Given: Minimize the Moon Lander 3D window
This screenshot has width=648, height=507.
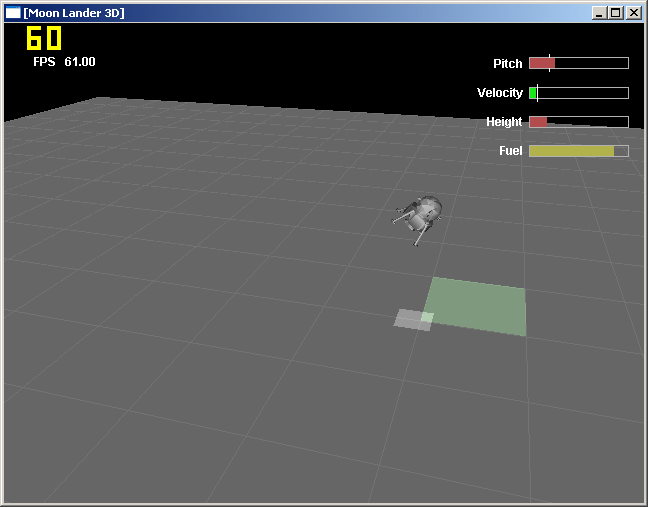Looking at the screenshot, I should (599, 13).
